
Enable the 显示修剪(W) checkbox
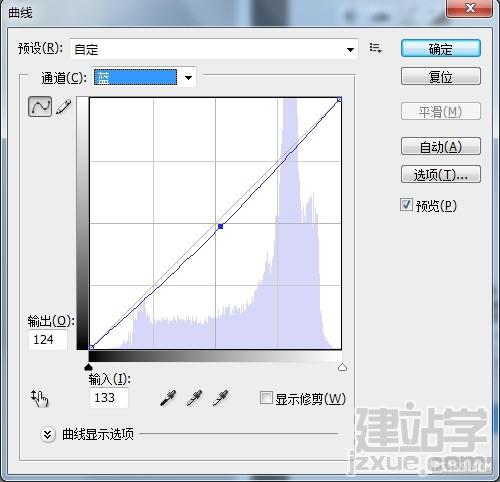pos(266,398)
